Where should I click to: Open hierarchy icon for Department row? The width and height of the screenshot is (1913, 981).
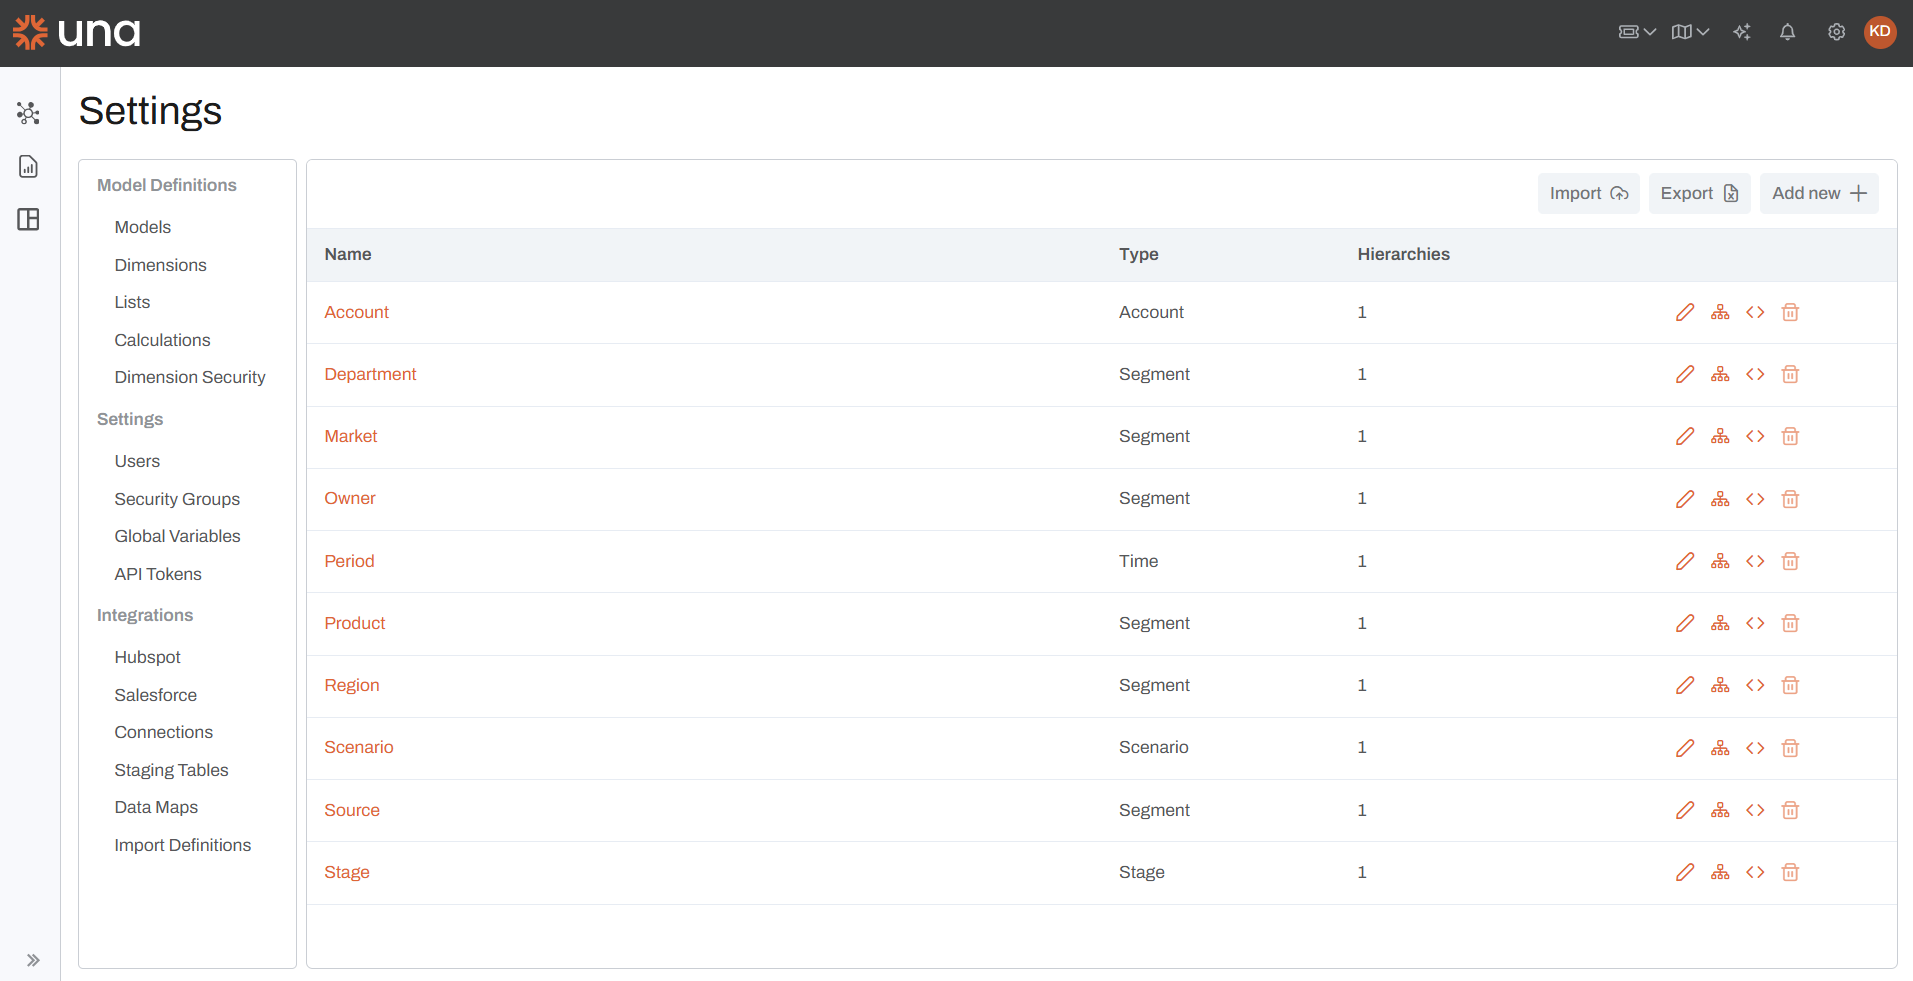click(1720, 374)
